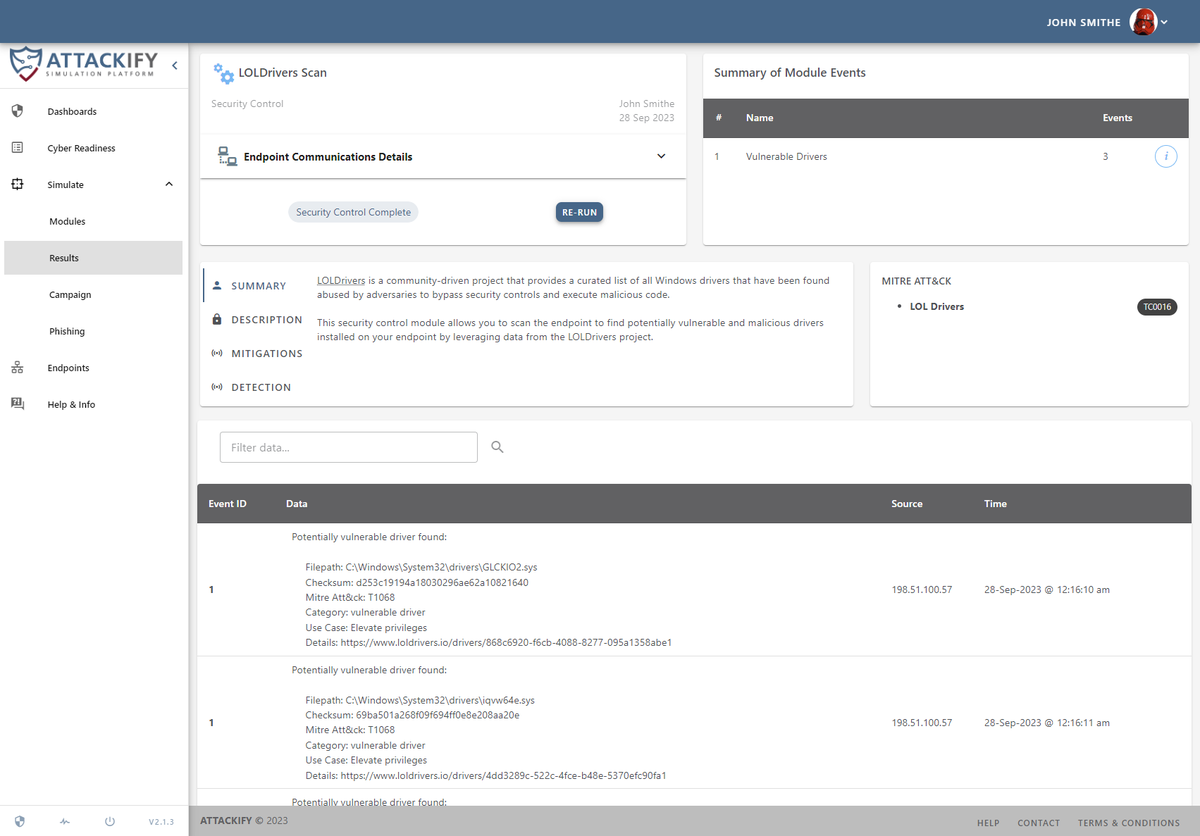Screen dimensions: 1200x836
Task: Click the John Smithe user avatar
Action: pos(1142,22)
